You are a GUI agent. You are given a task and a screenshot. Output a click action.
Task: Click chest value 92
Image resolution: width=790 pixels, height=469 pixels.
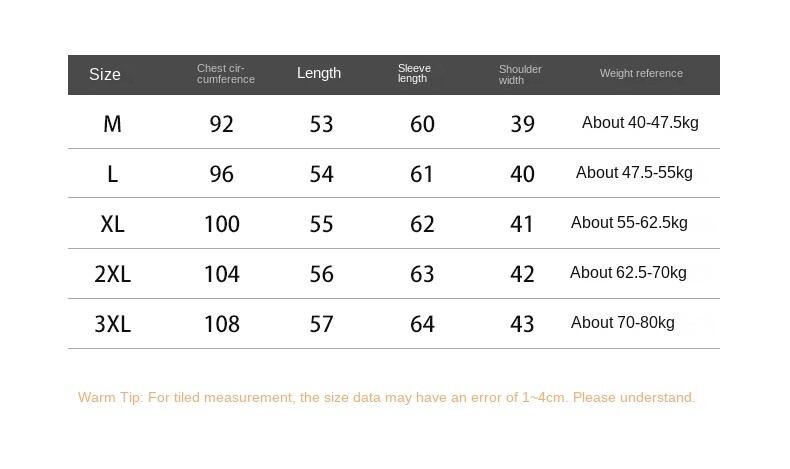point(222,124)
